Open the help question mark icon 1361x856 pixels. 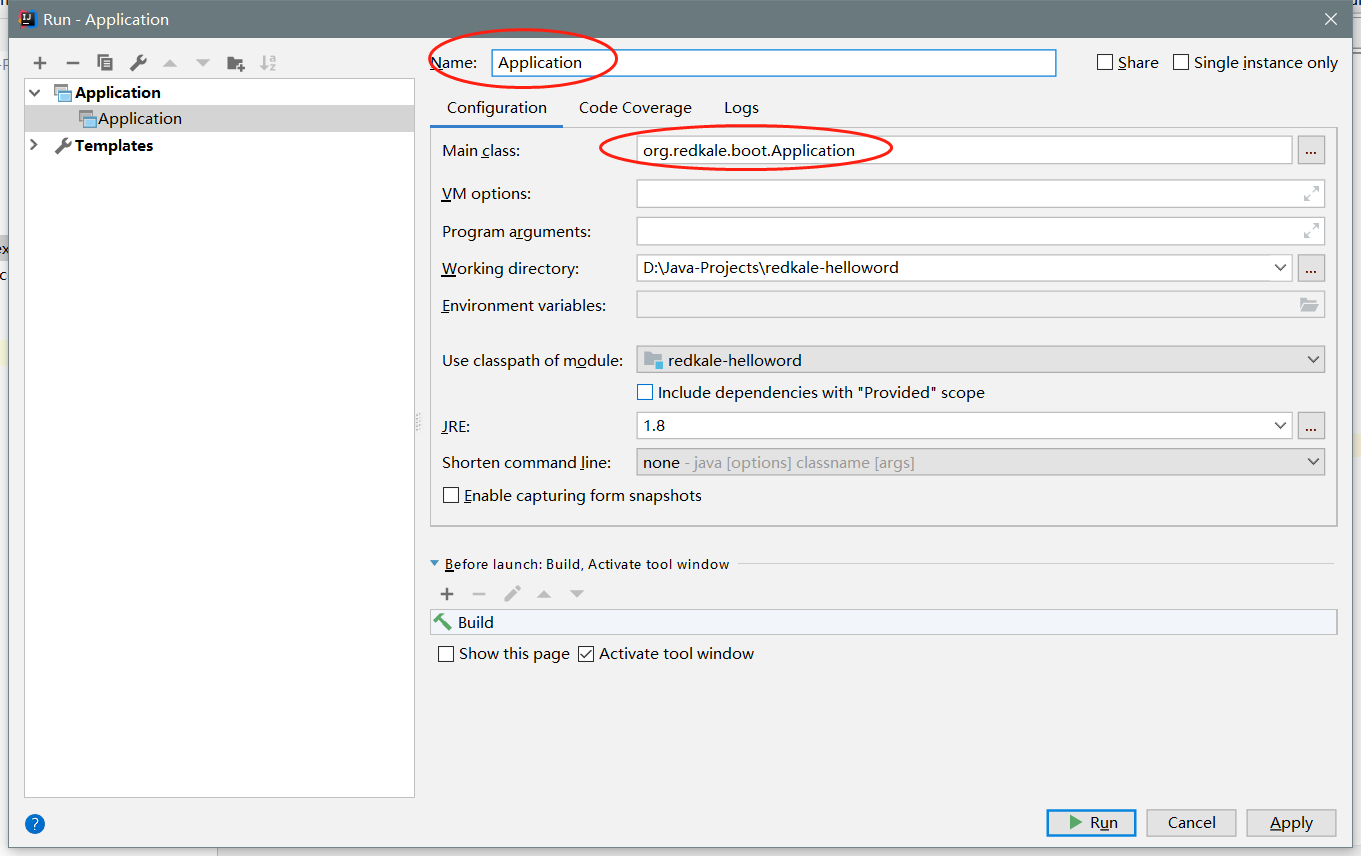point(35,824)
